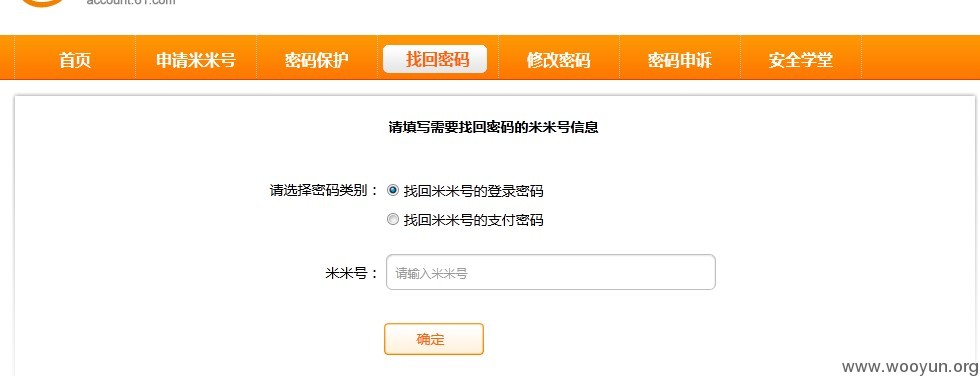Switch to the 密码保护 tab
Image resolution: width=980 pixels, height=376 pixels.
317,60
